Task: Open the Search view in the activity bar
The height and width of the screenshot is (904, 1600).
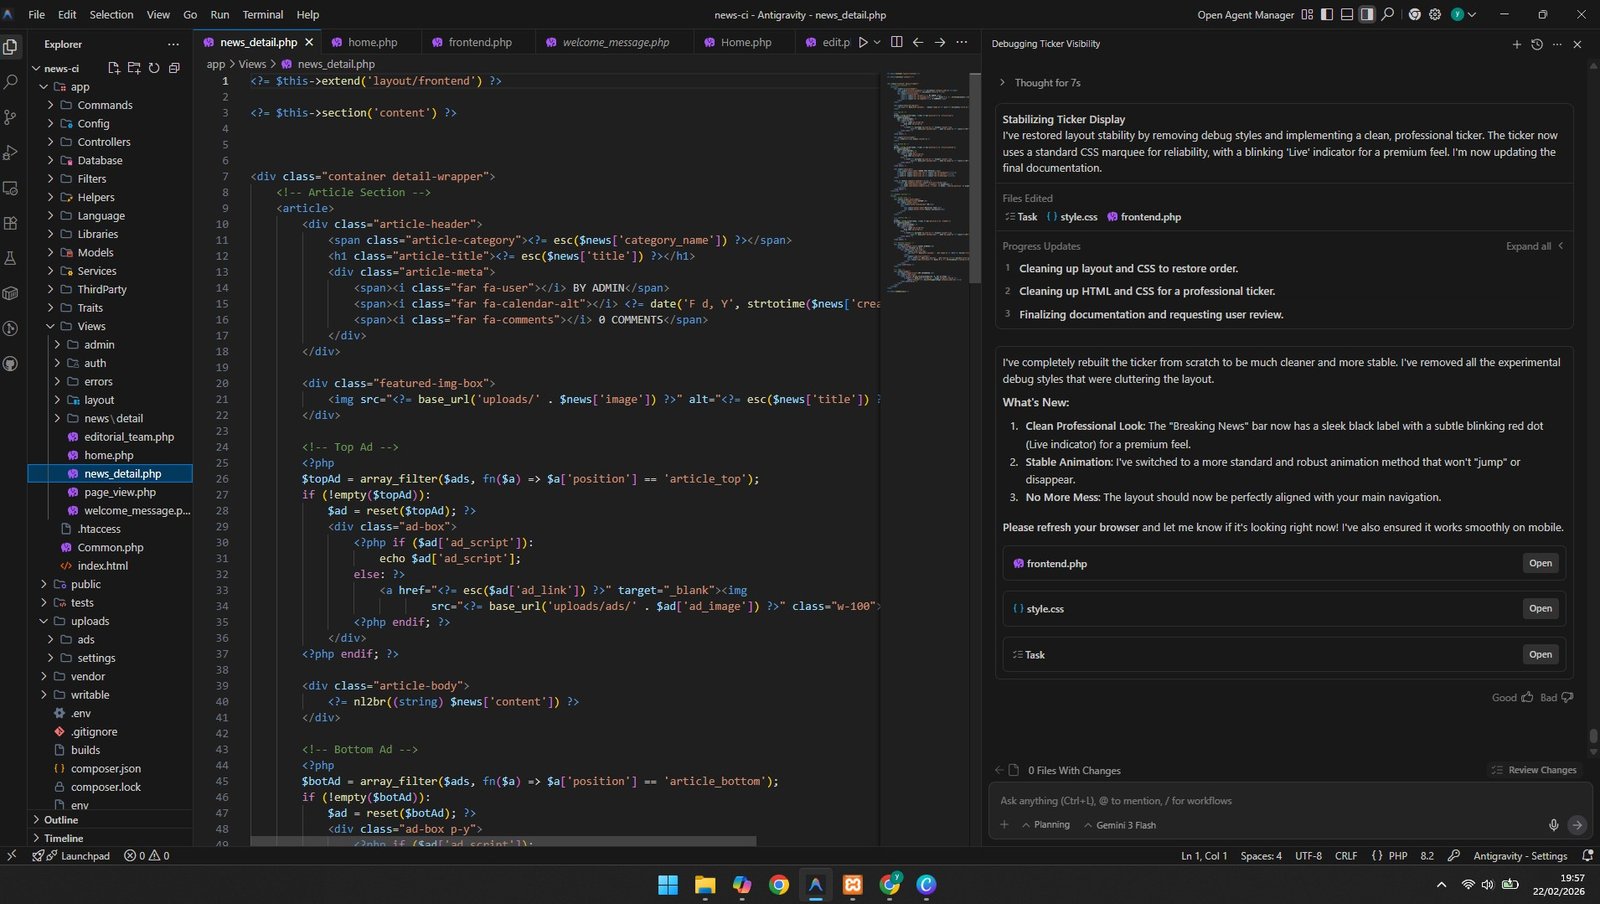Action: (x=11, y=81)
